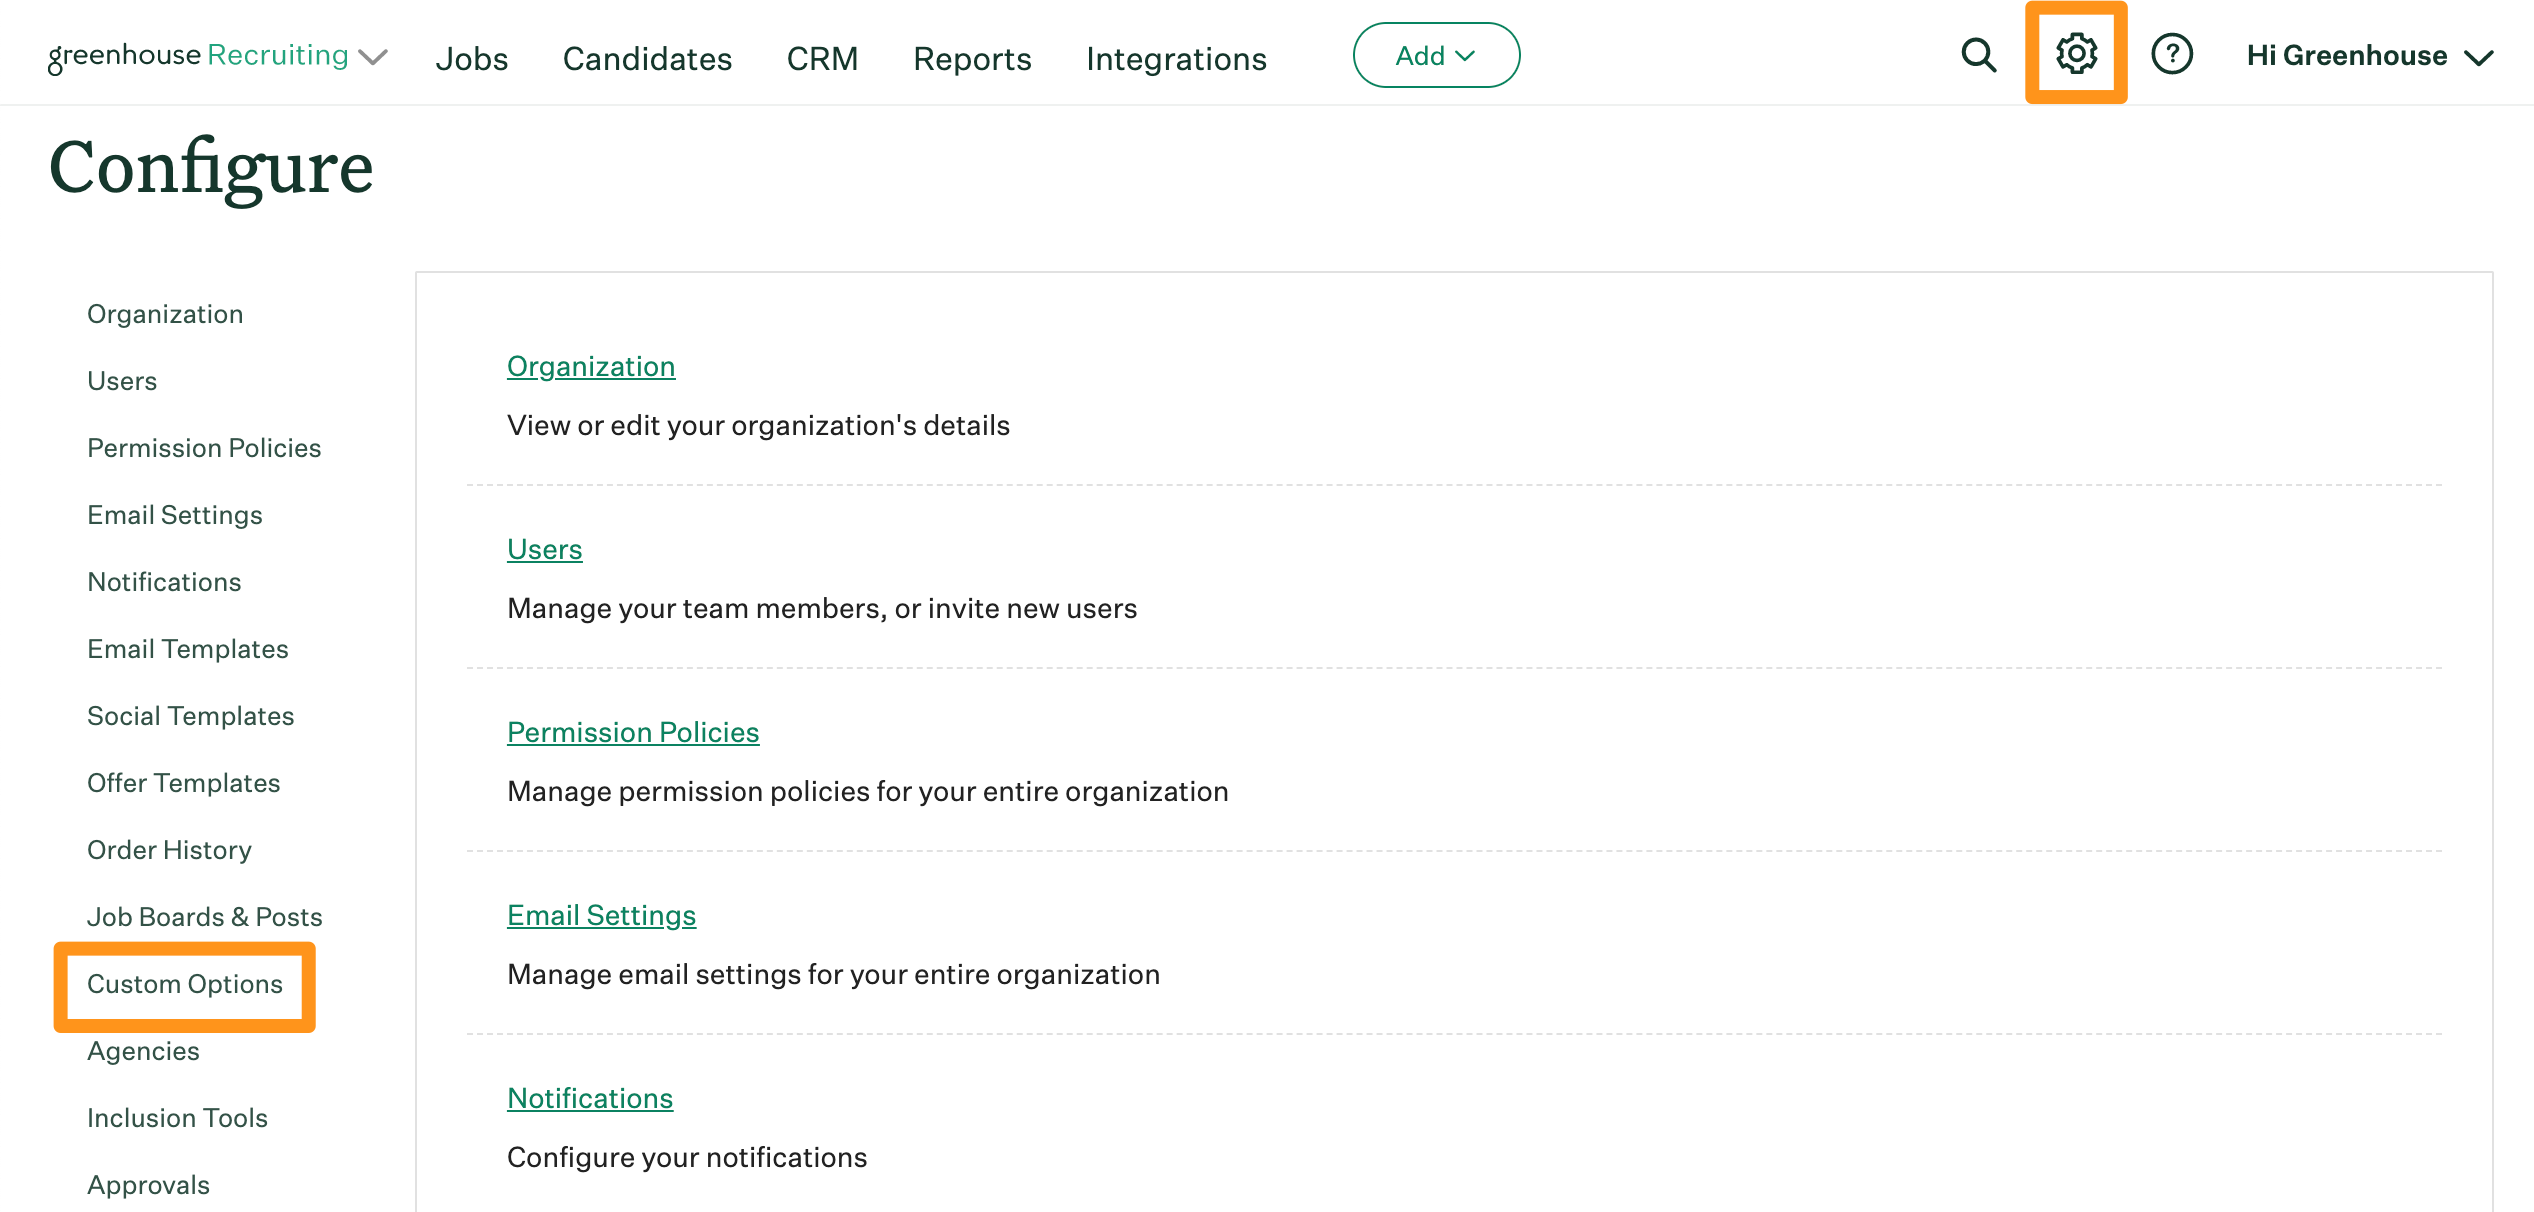Open the Notifications configuration link
This screenshot has height=1212, width=2534.
[x=590, y=1098]
